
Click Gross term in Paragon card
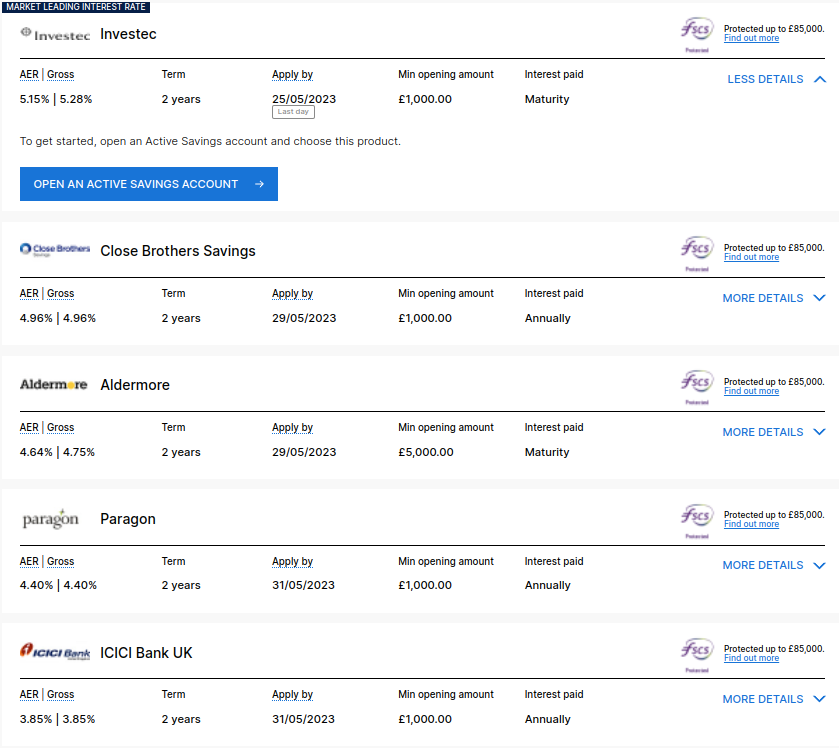coord(60,561)
